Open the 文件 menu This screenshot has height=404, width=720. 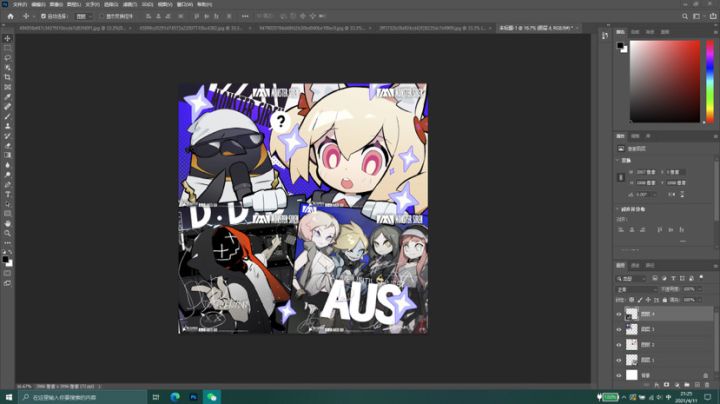[20, 4]
